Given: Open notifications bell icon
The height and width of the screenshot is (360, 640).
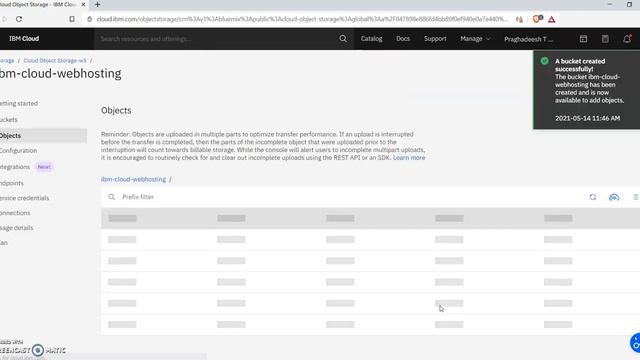Looking at the screenshot, I should point(627,39).
